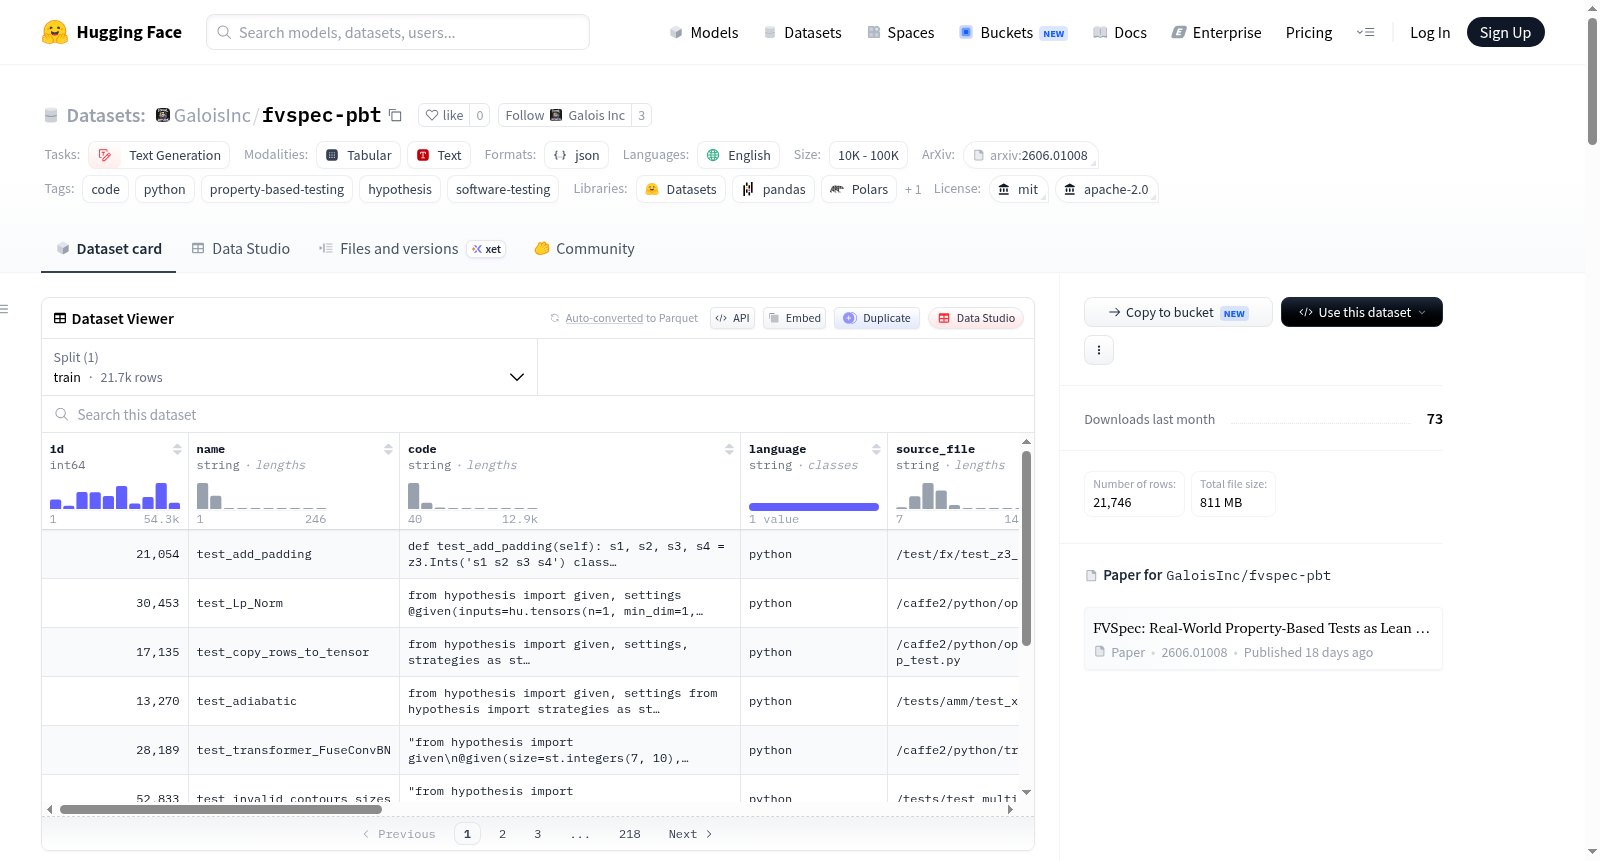1600x861 pixels.
Task: Click the code lengths histogram
Action: click(x=472, y=496)
